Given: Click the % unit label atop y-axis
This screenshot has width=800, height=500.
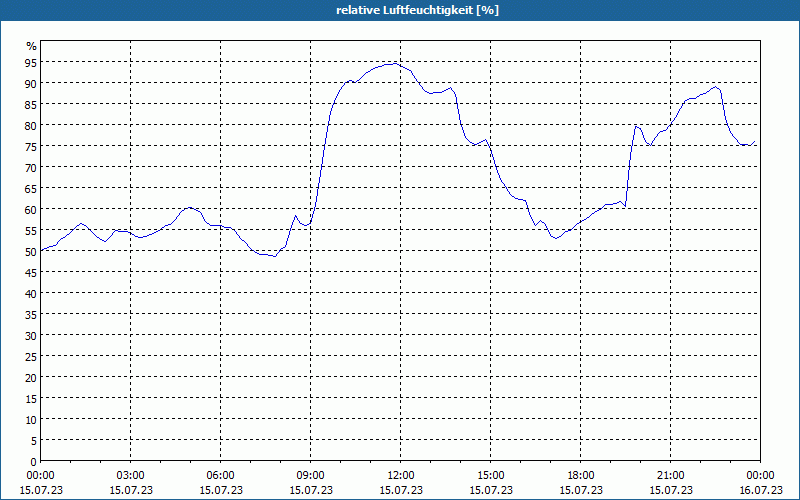Looking at the screenshot, I should 32,46.
